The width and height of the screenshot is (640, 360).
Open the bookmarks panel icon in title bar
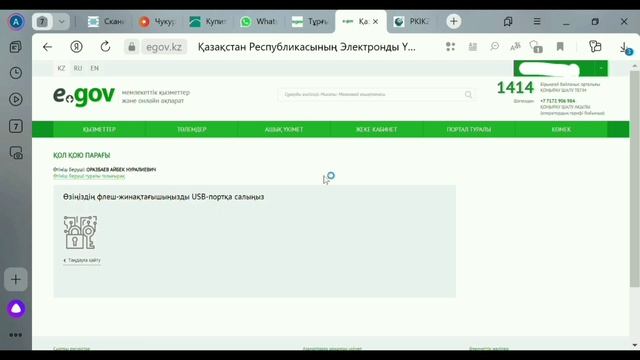click(x=508, y=22)
